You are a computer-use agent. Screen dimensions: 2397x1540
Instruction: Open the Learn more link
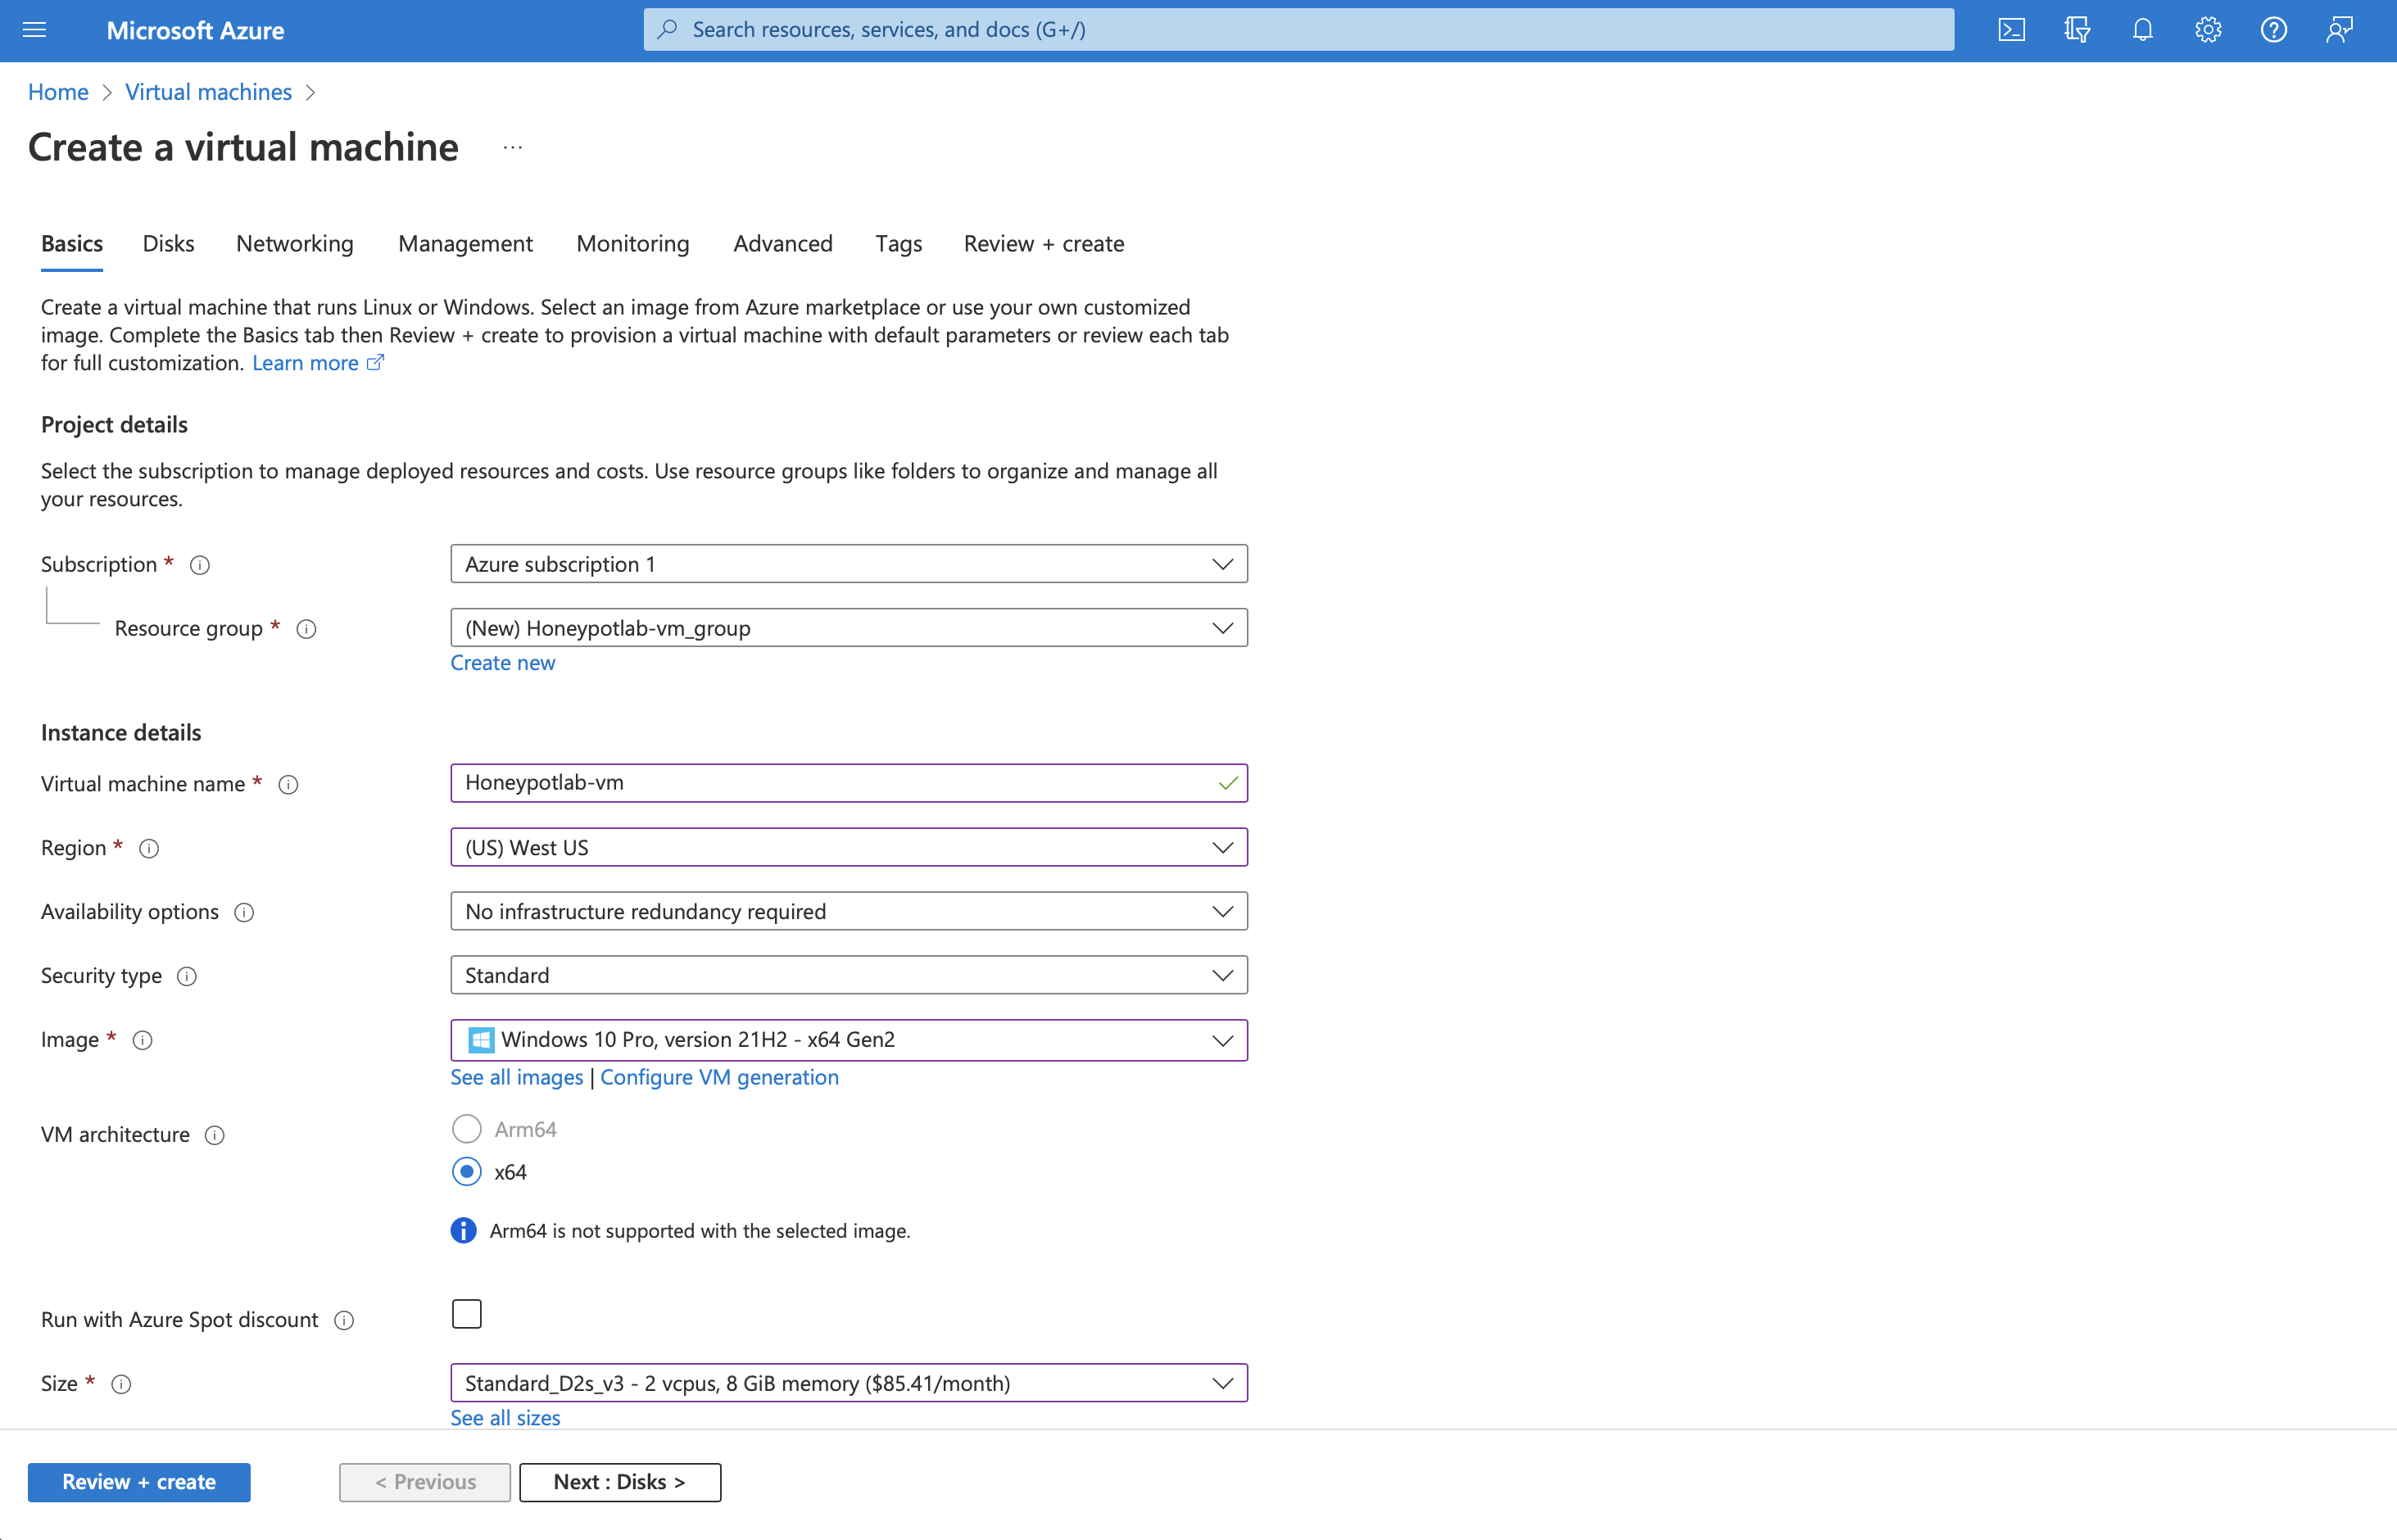tap(305, 363)
